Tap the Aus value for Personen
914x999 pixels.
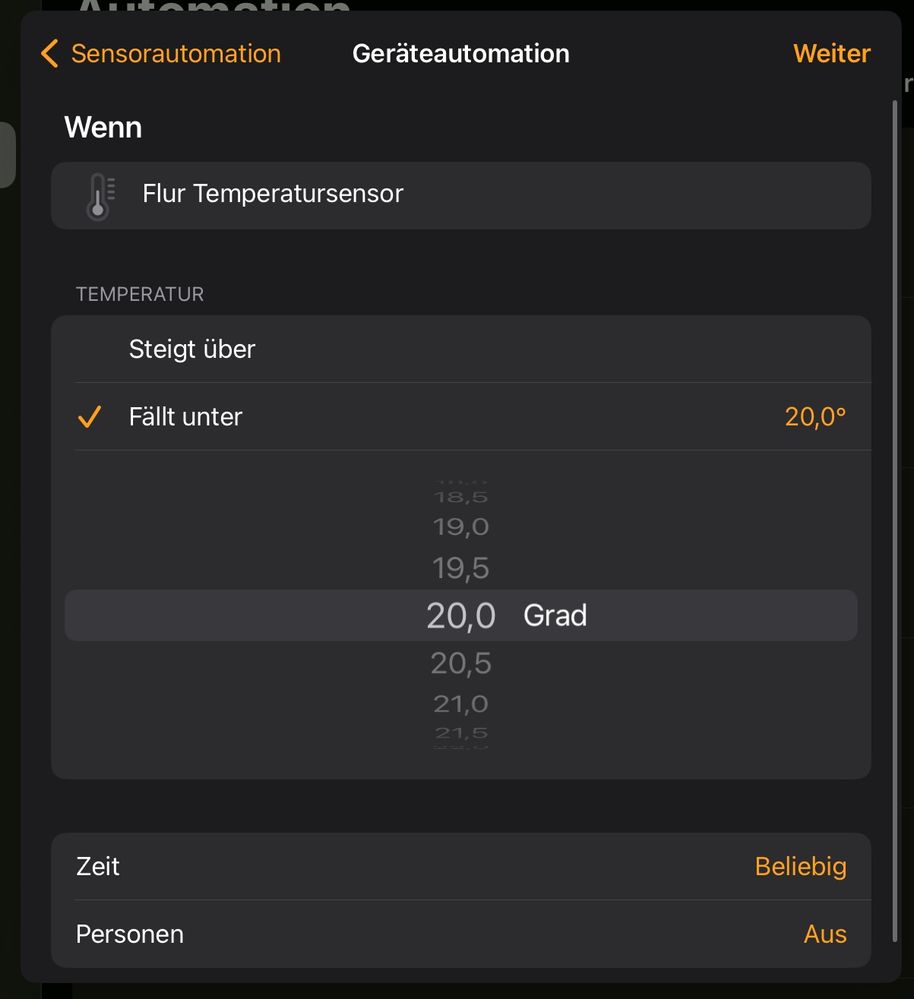[x=825, y=934]
